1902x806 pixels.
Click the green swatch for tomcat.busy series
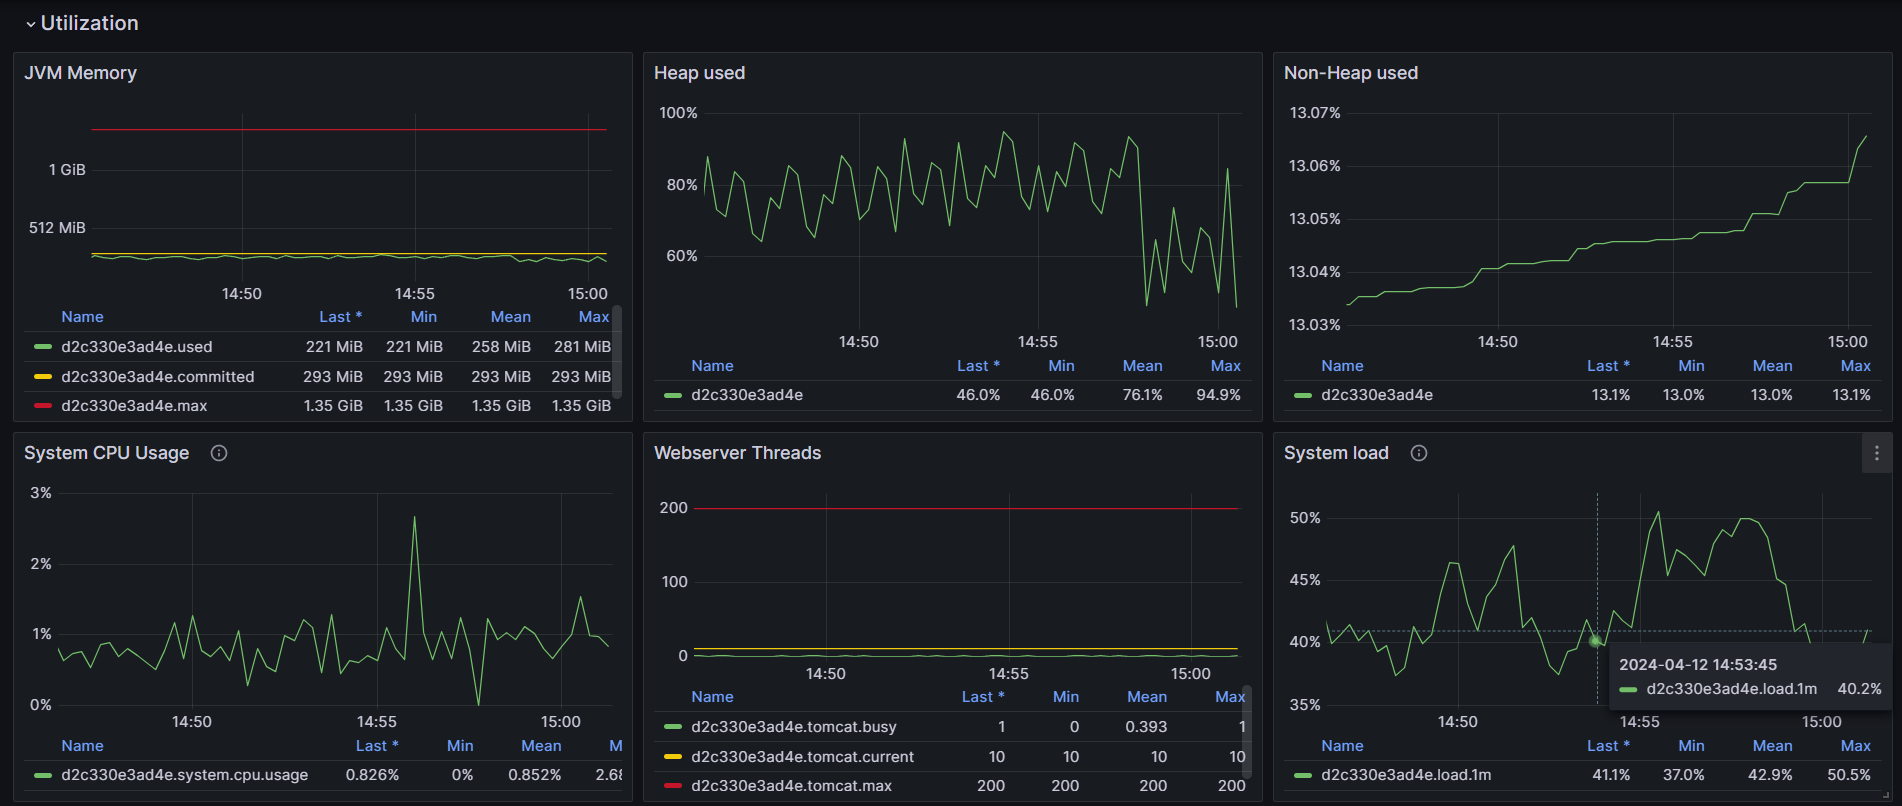(673, 727)
